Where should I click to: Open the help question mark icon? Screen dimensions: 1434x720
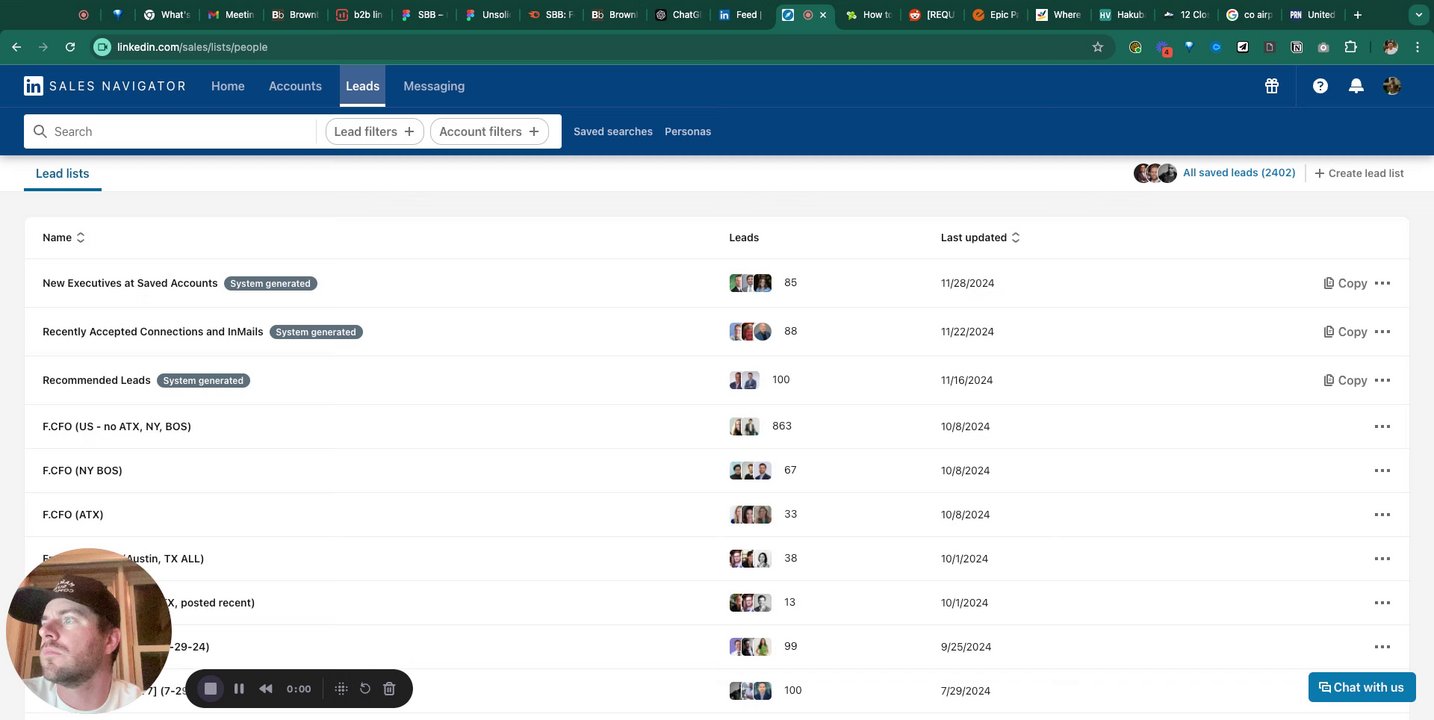[x=1320, y=86]
